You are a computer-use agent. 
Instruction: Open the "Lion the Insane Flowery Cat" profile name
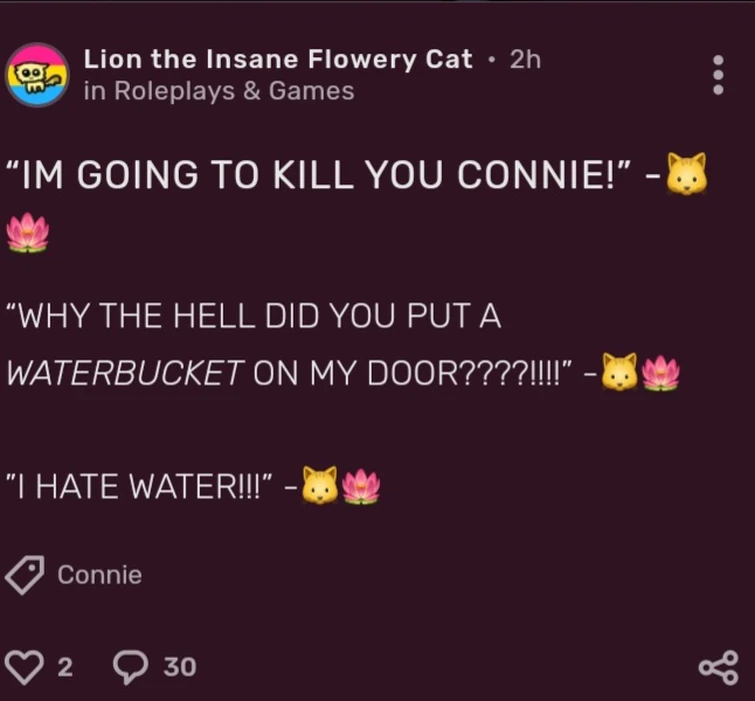[x=278, y=59]
